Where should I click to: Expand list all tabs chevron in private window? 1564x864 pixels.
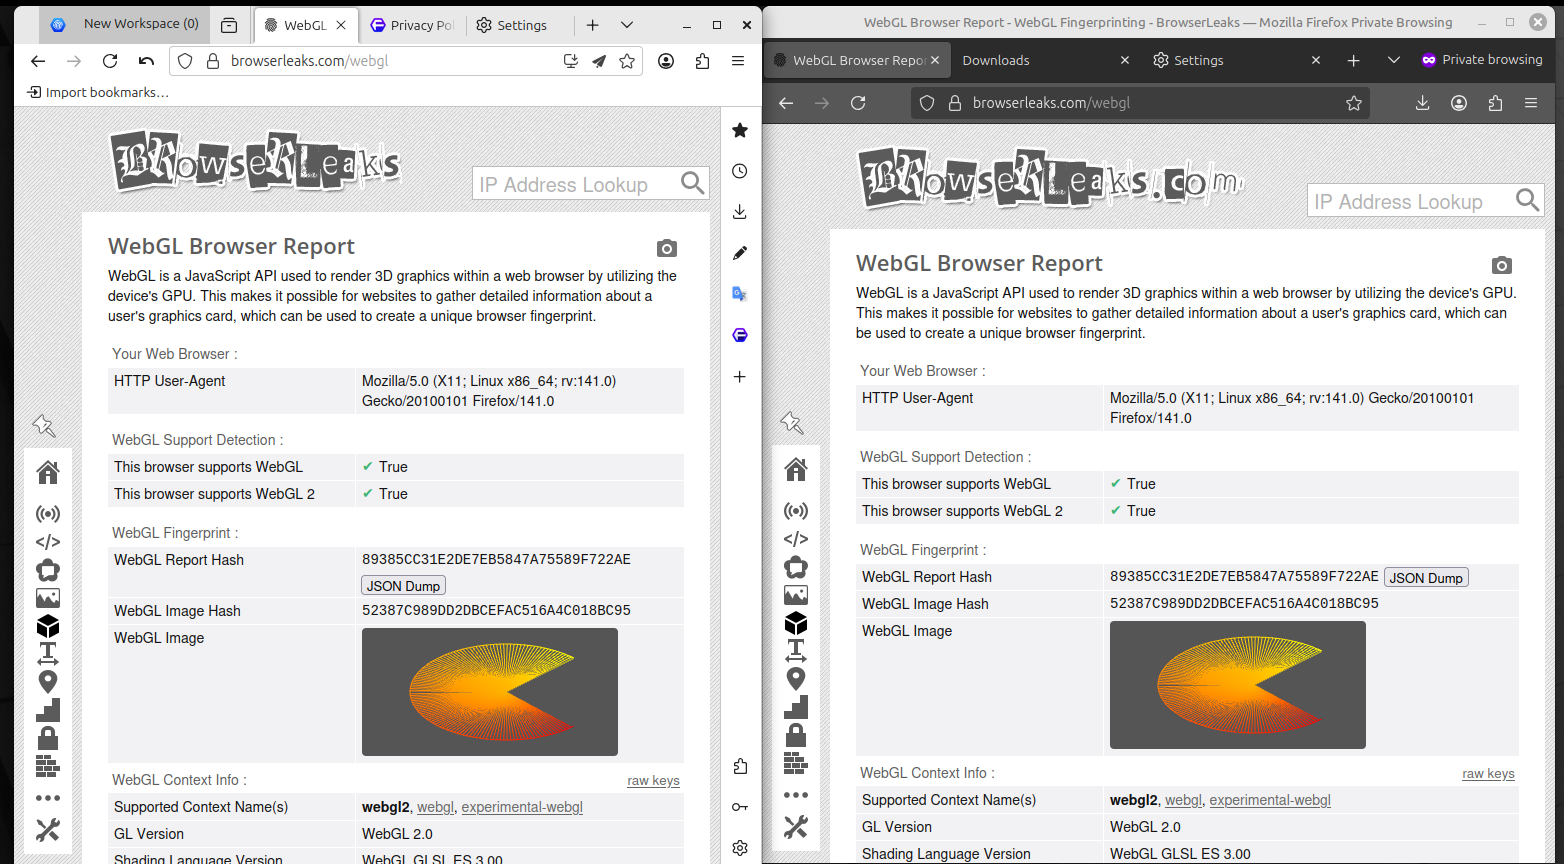tap(1393, 60)
